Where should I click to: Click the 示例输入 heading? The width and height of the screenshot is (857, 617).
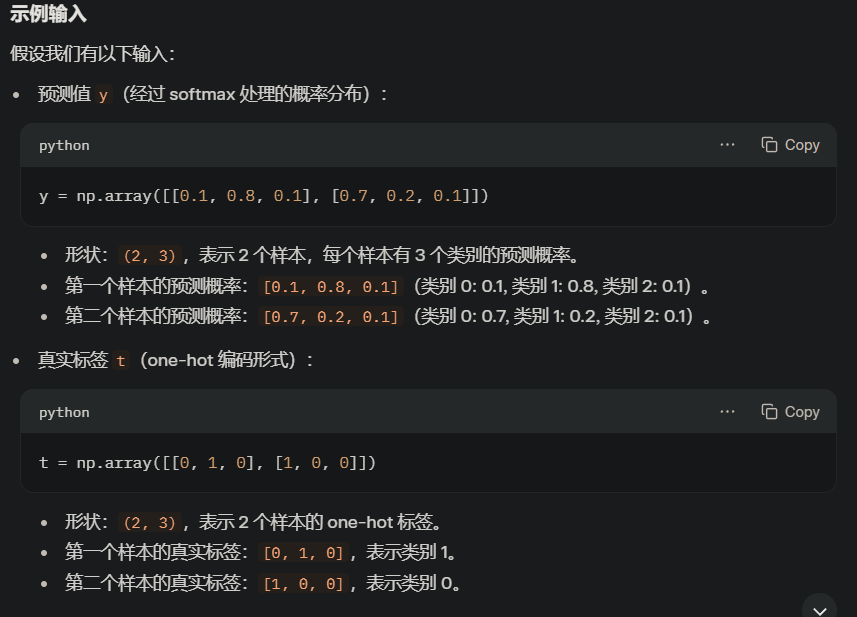(x=48, y=13)
